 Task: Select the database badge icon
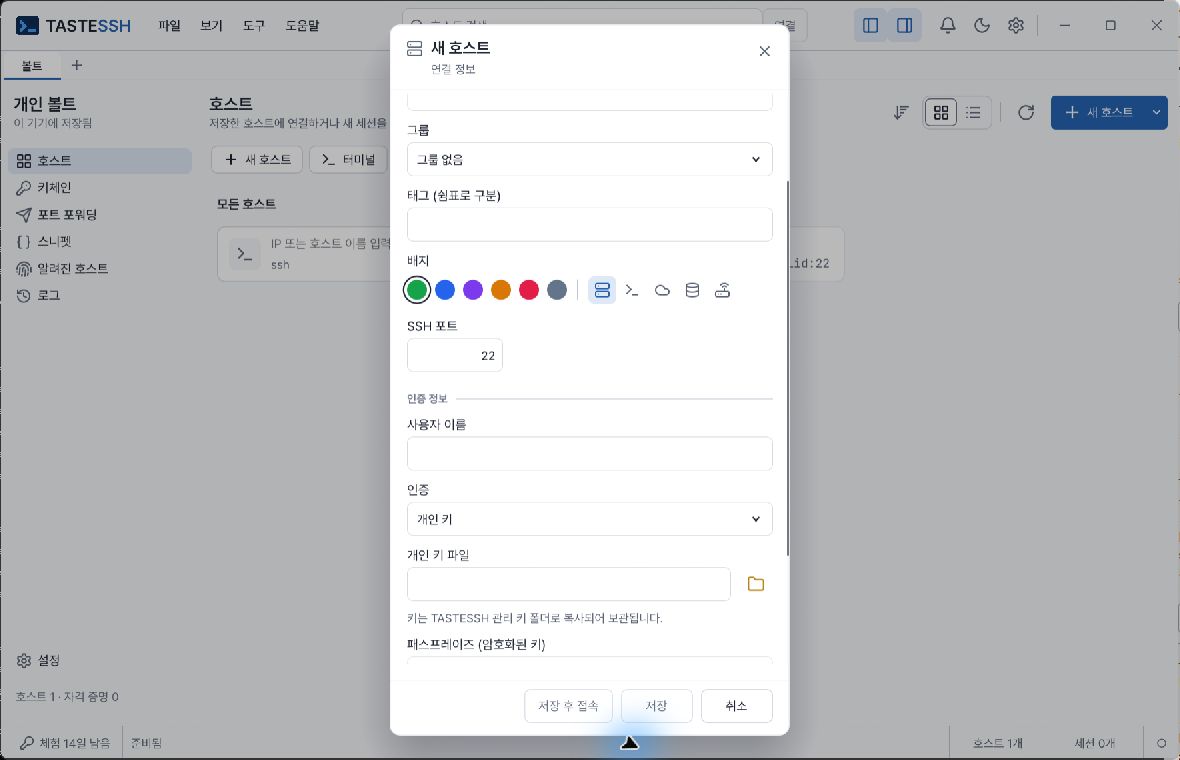point(692,290)
